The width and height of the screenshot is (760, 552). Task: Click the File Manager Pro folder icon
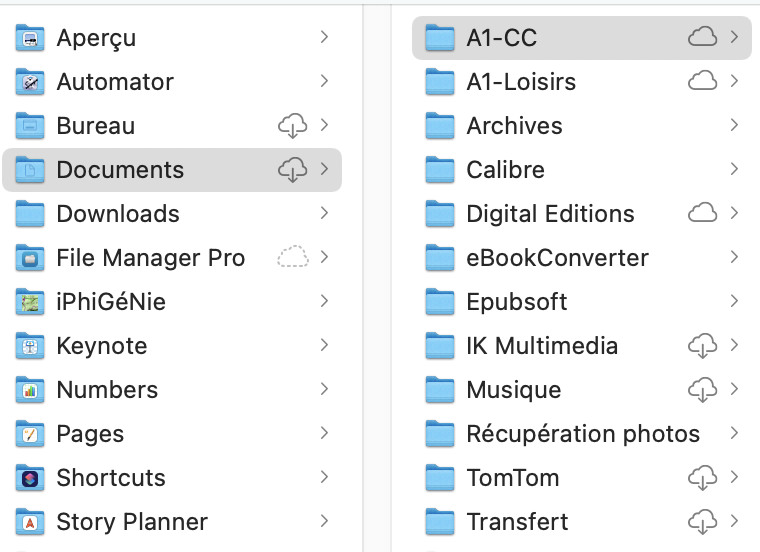pos(31,258)
